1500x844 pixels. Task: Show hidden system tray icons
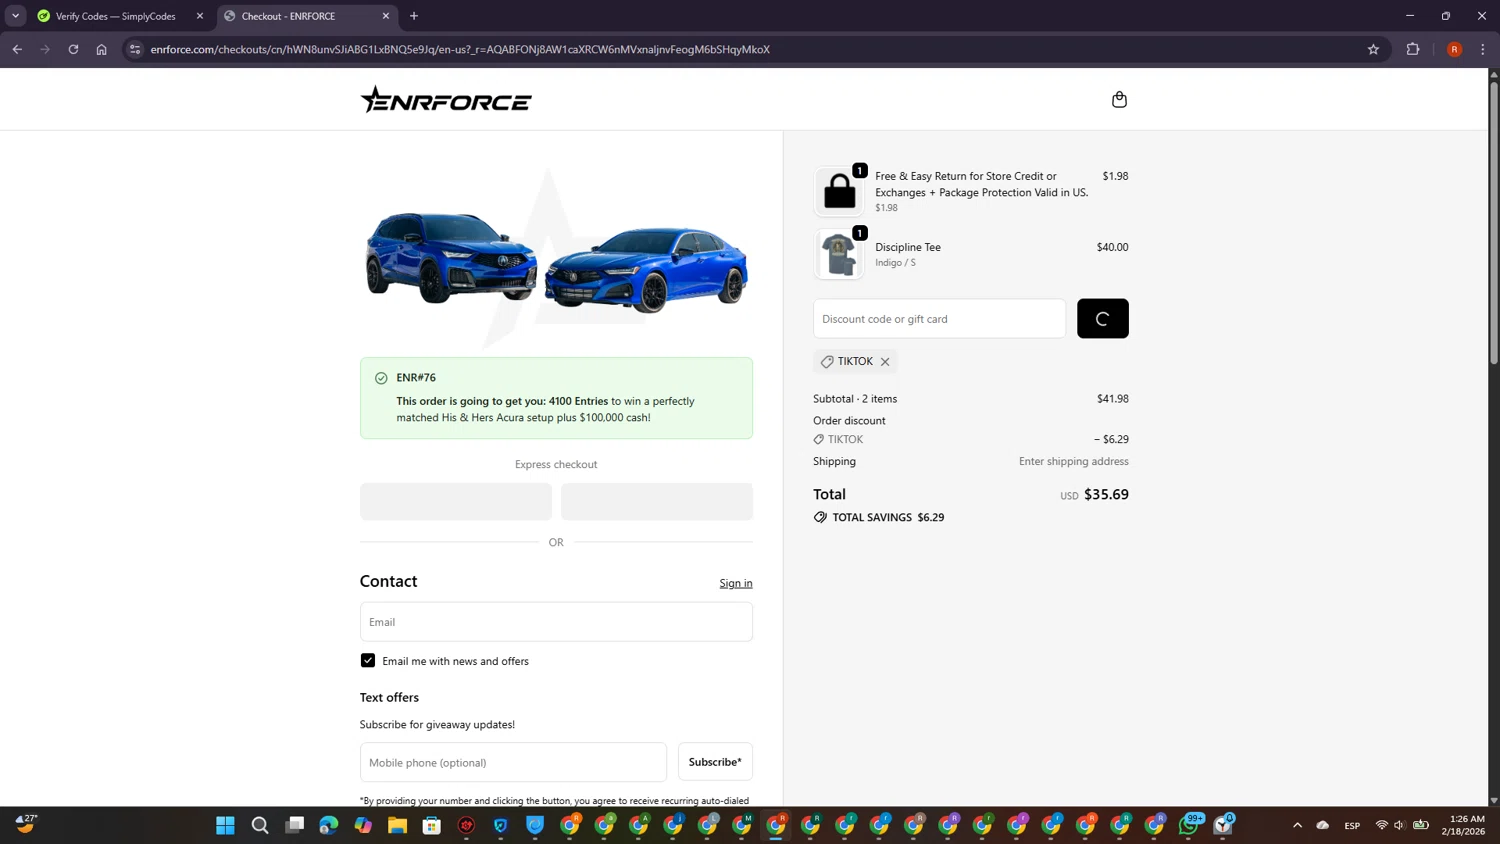tap(1297, 825)
